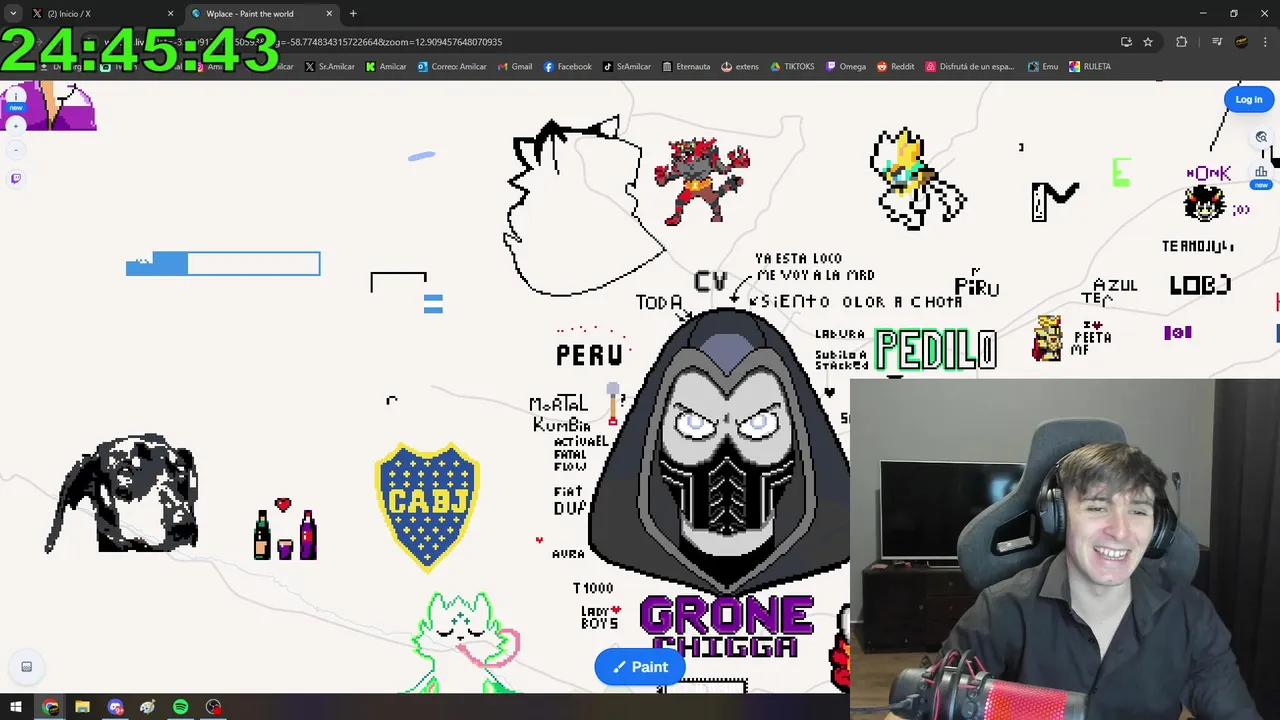The image size is (1280, 720).
Task: Open the Extensions puzzle icon
Action: [1182, 42]
